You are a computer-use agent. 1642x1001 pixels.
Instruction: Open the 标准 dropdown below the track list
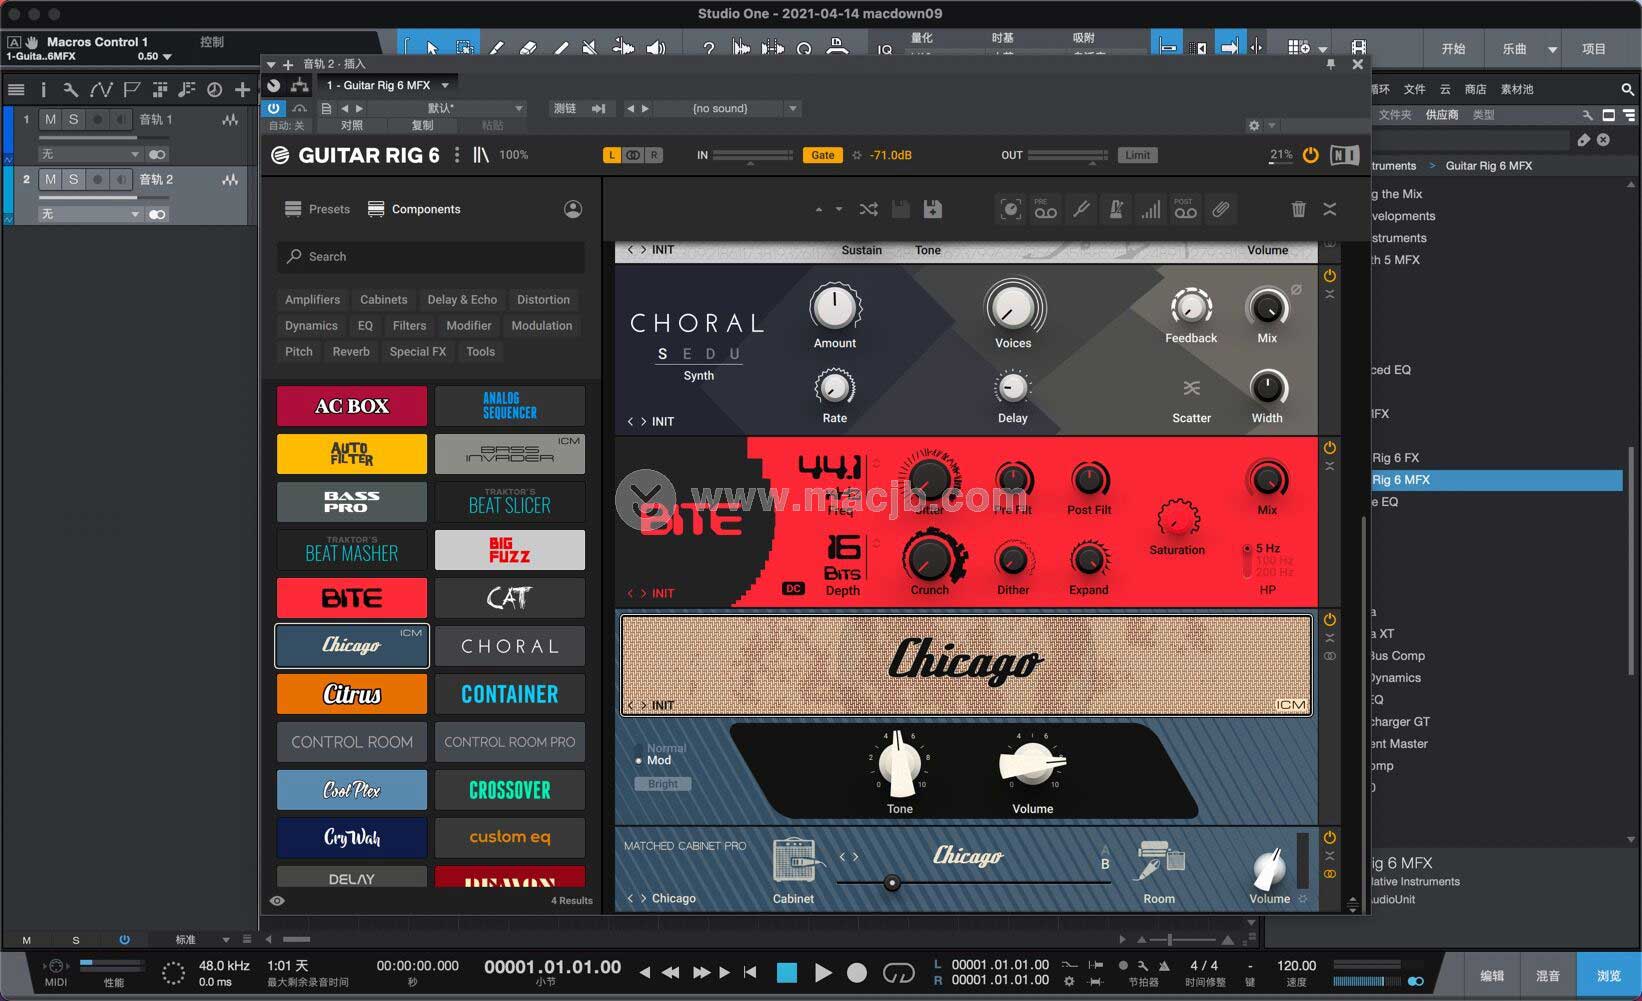coord(203,940)
